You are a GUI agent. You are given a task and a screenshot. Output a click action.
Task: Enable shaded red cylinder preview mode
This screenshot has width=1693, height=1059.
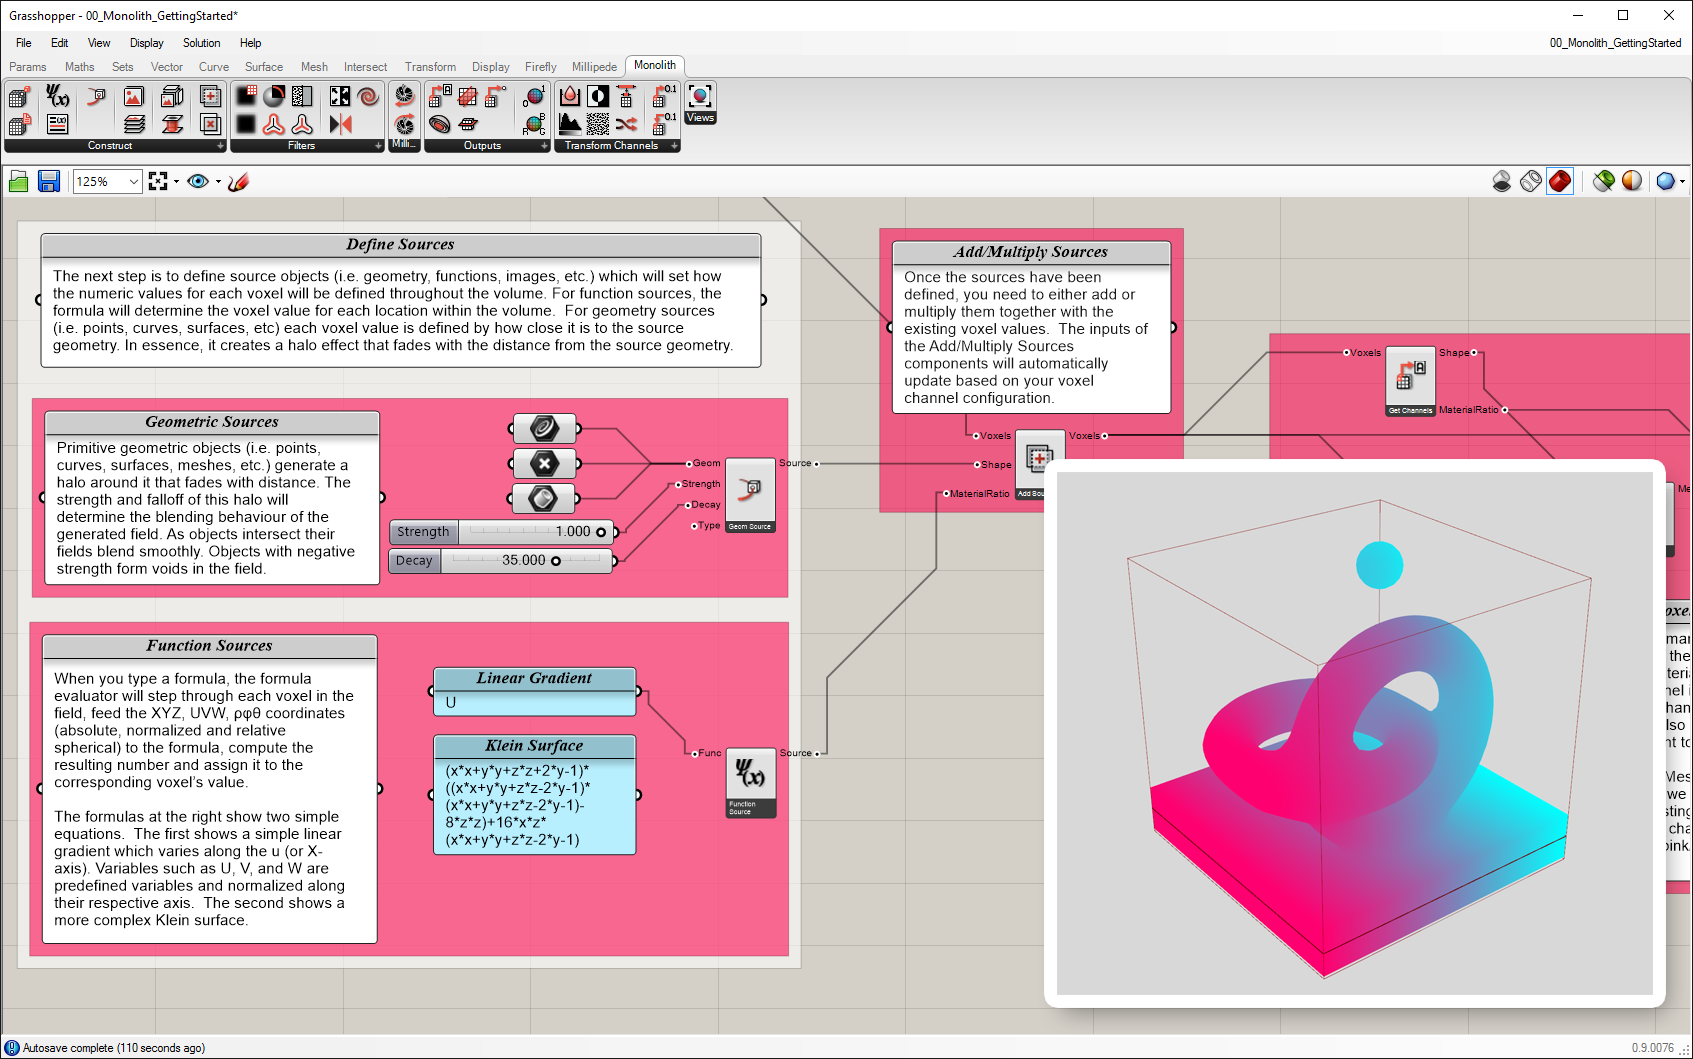click(1560, 181)
